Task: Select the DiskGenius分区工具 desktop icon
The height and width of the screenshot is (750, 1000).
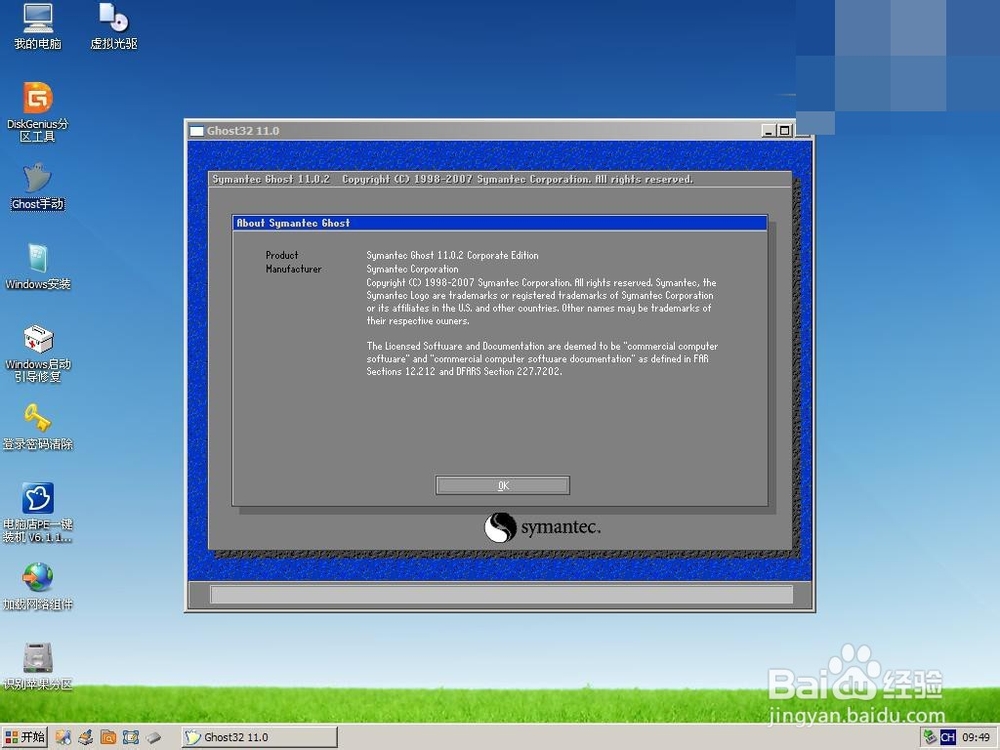Action: 38,112
